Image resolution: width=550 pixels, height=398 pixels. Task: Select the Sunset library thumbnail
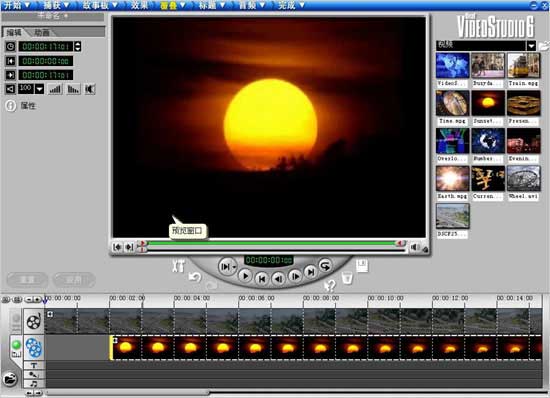click(488, 103)
